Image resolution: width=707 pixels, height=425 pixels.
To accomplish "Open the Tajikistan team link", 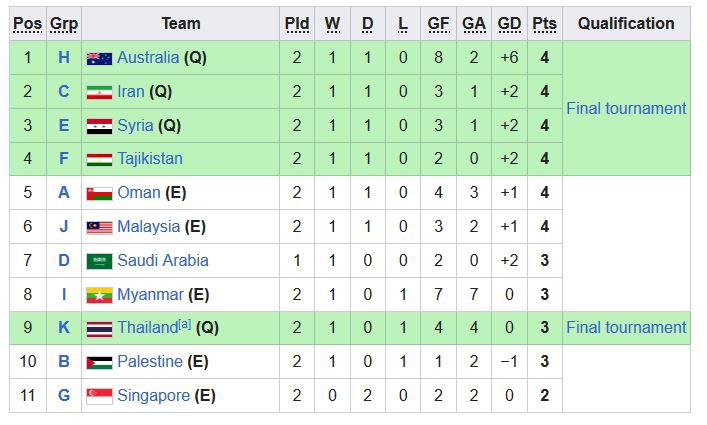I will click(150, 159).
